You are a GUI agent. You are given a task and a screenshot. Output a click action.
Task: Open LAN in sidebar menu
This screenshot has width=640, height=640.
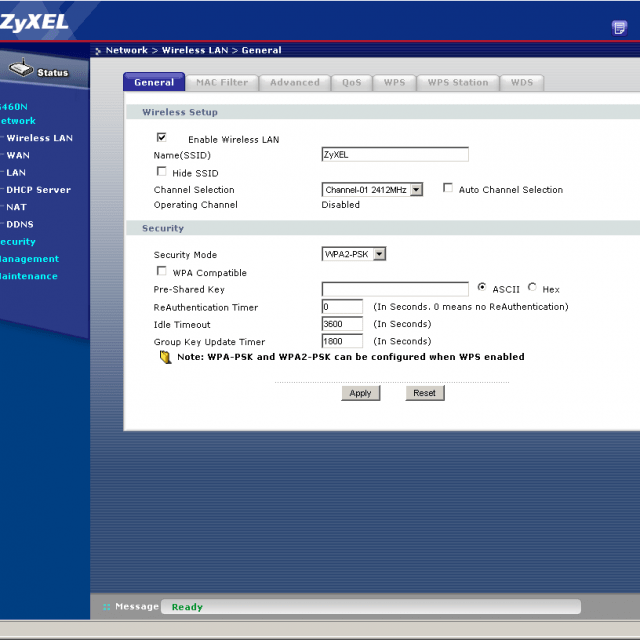[x=16, y=172]
